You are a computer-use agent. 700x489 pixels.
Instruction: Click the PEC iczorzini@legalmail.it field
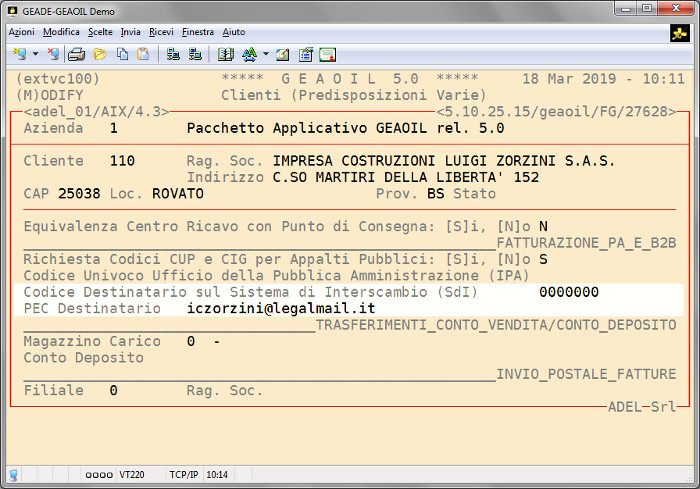[x=281, y=309]
